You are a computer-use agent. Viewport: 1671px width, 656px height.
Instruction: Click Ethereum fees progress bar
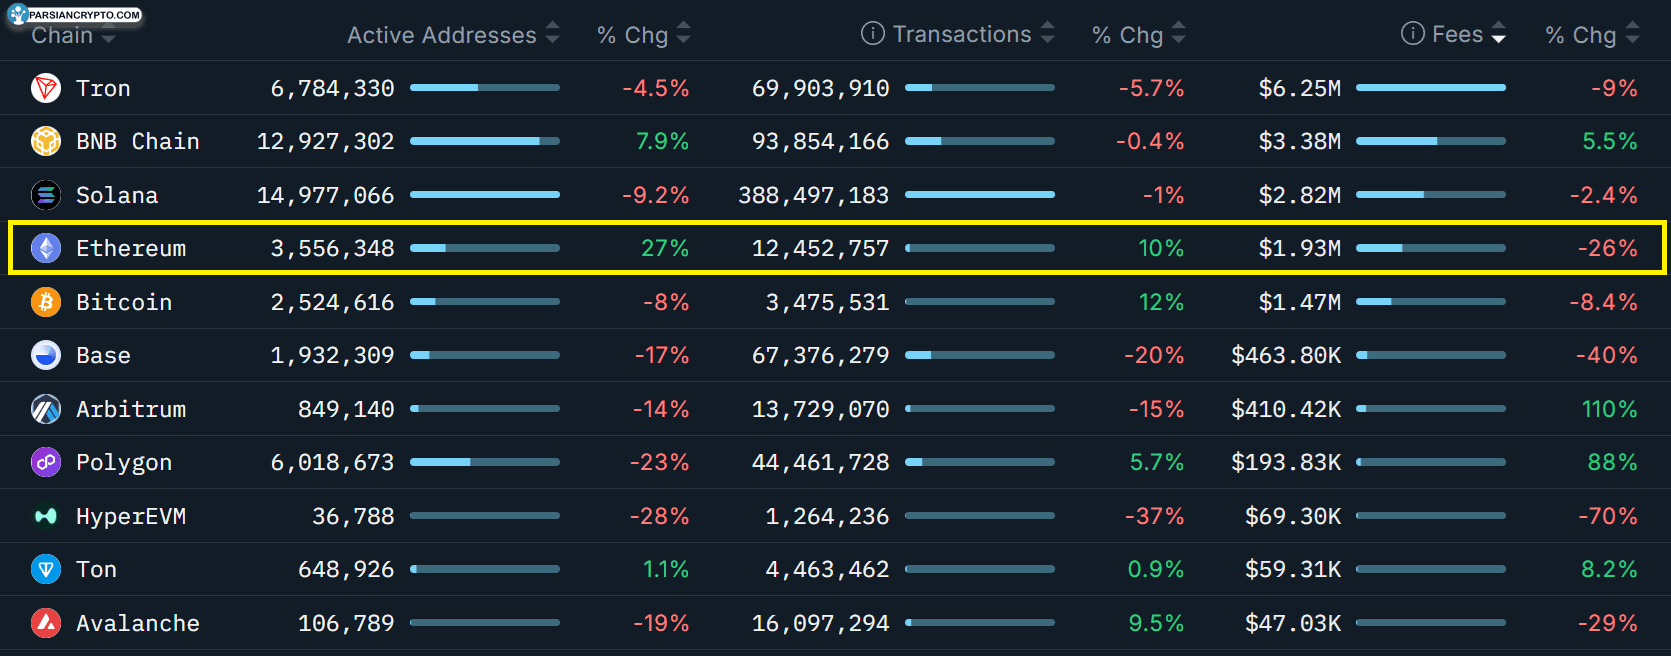click(x=1431, y=248)
